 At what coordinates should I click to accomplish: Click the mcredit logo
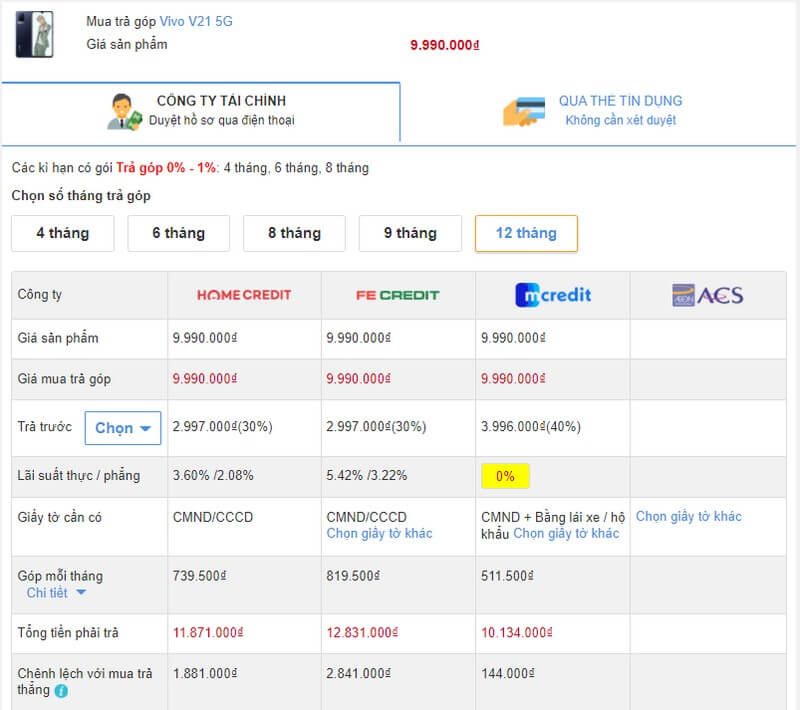(x=553, y=295)
